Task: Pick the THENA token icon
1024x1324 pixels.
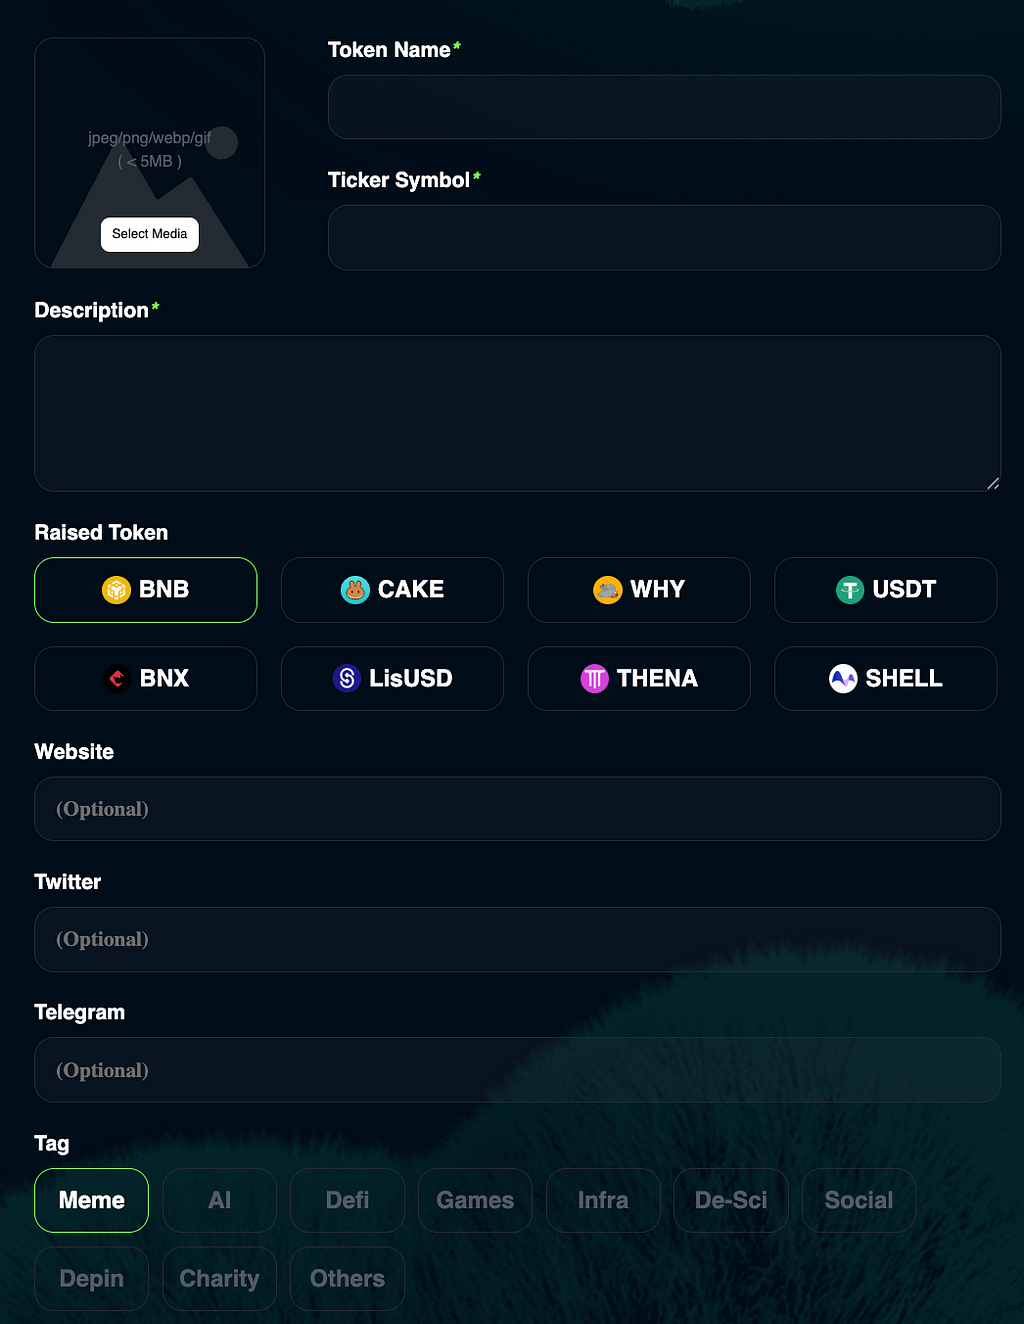Action: tap(594, 679)
